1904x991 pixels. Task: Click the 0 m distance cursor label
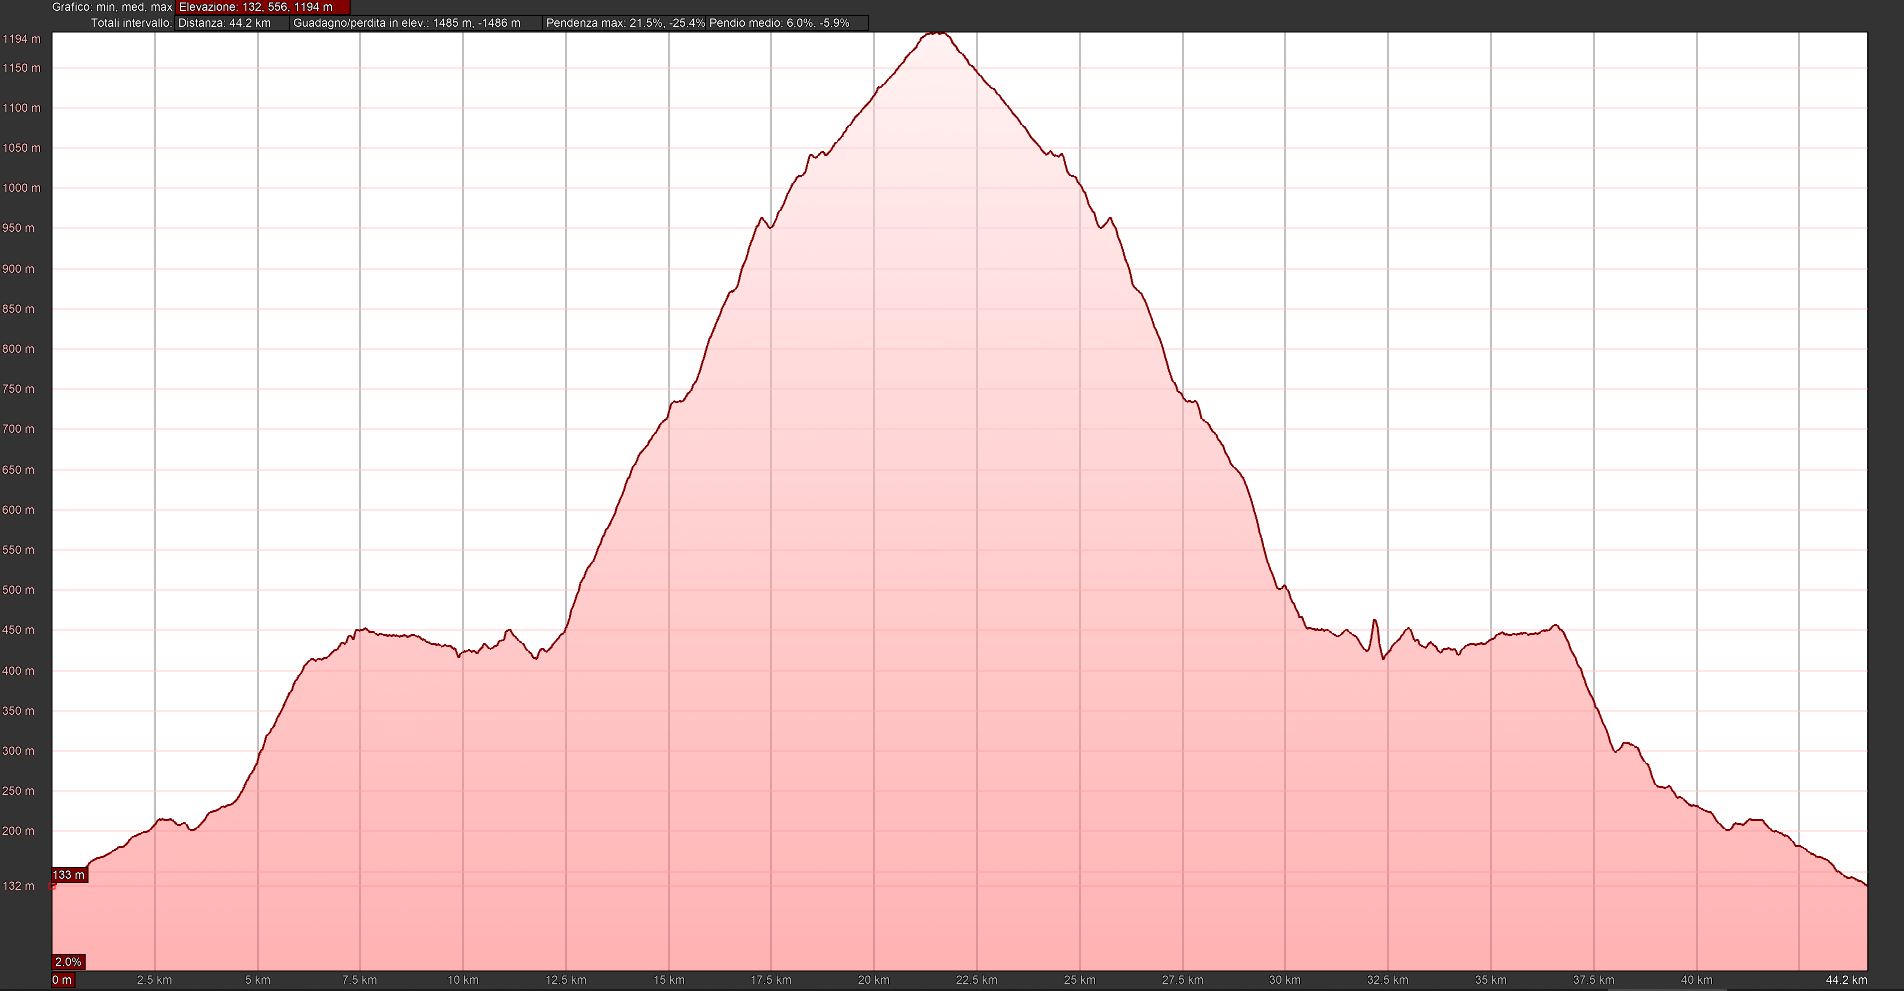(x=62, y=980)
